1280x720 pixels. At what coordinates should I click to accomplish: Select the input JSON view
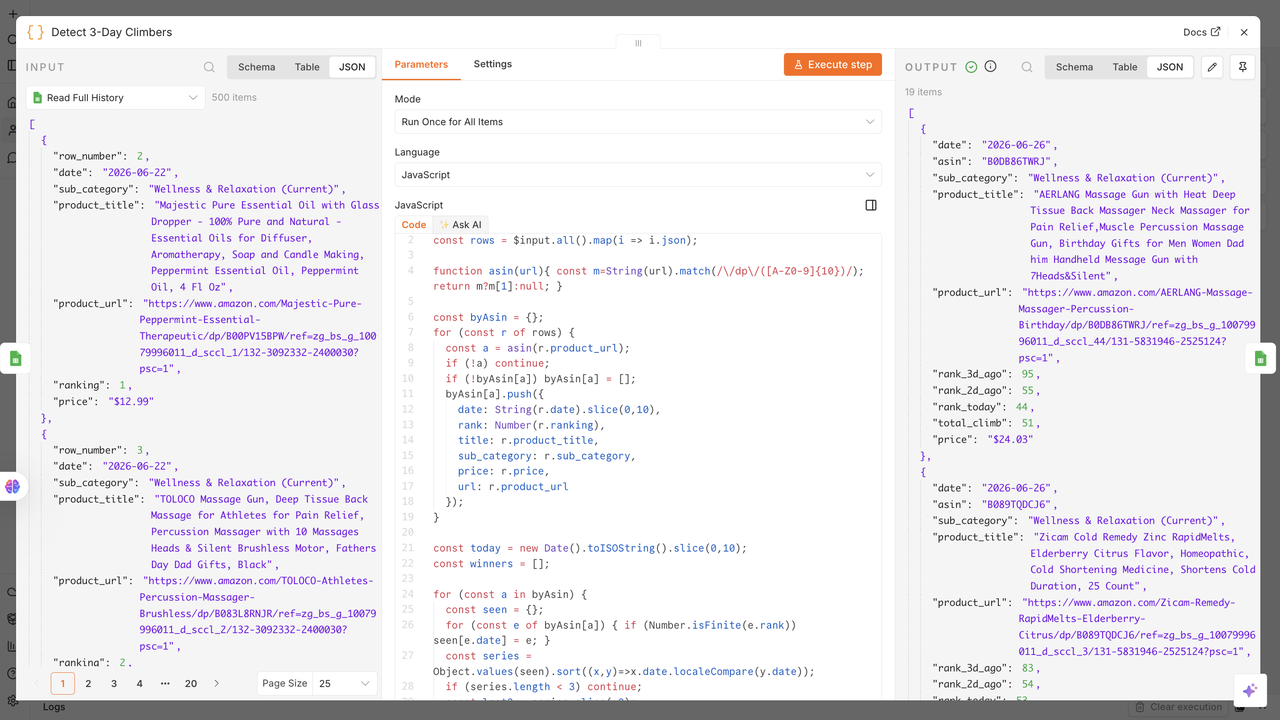point(352,67)
